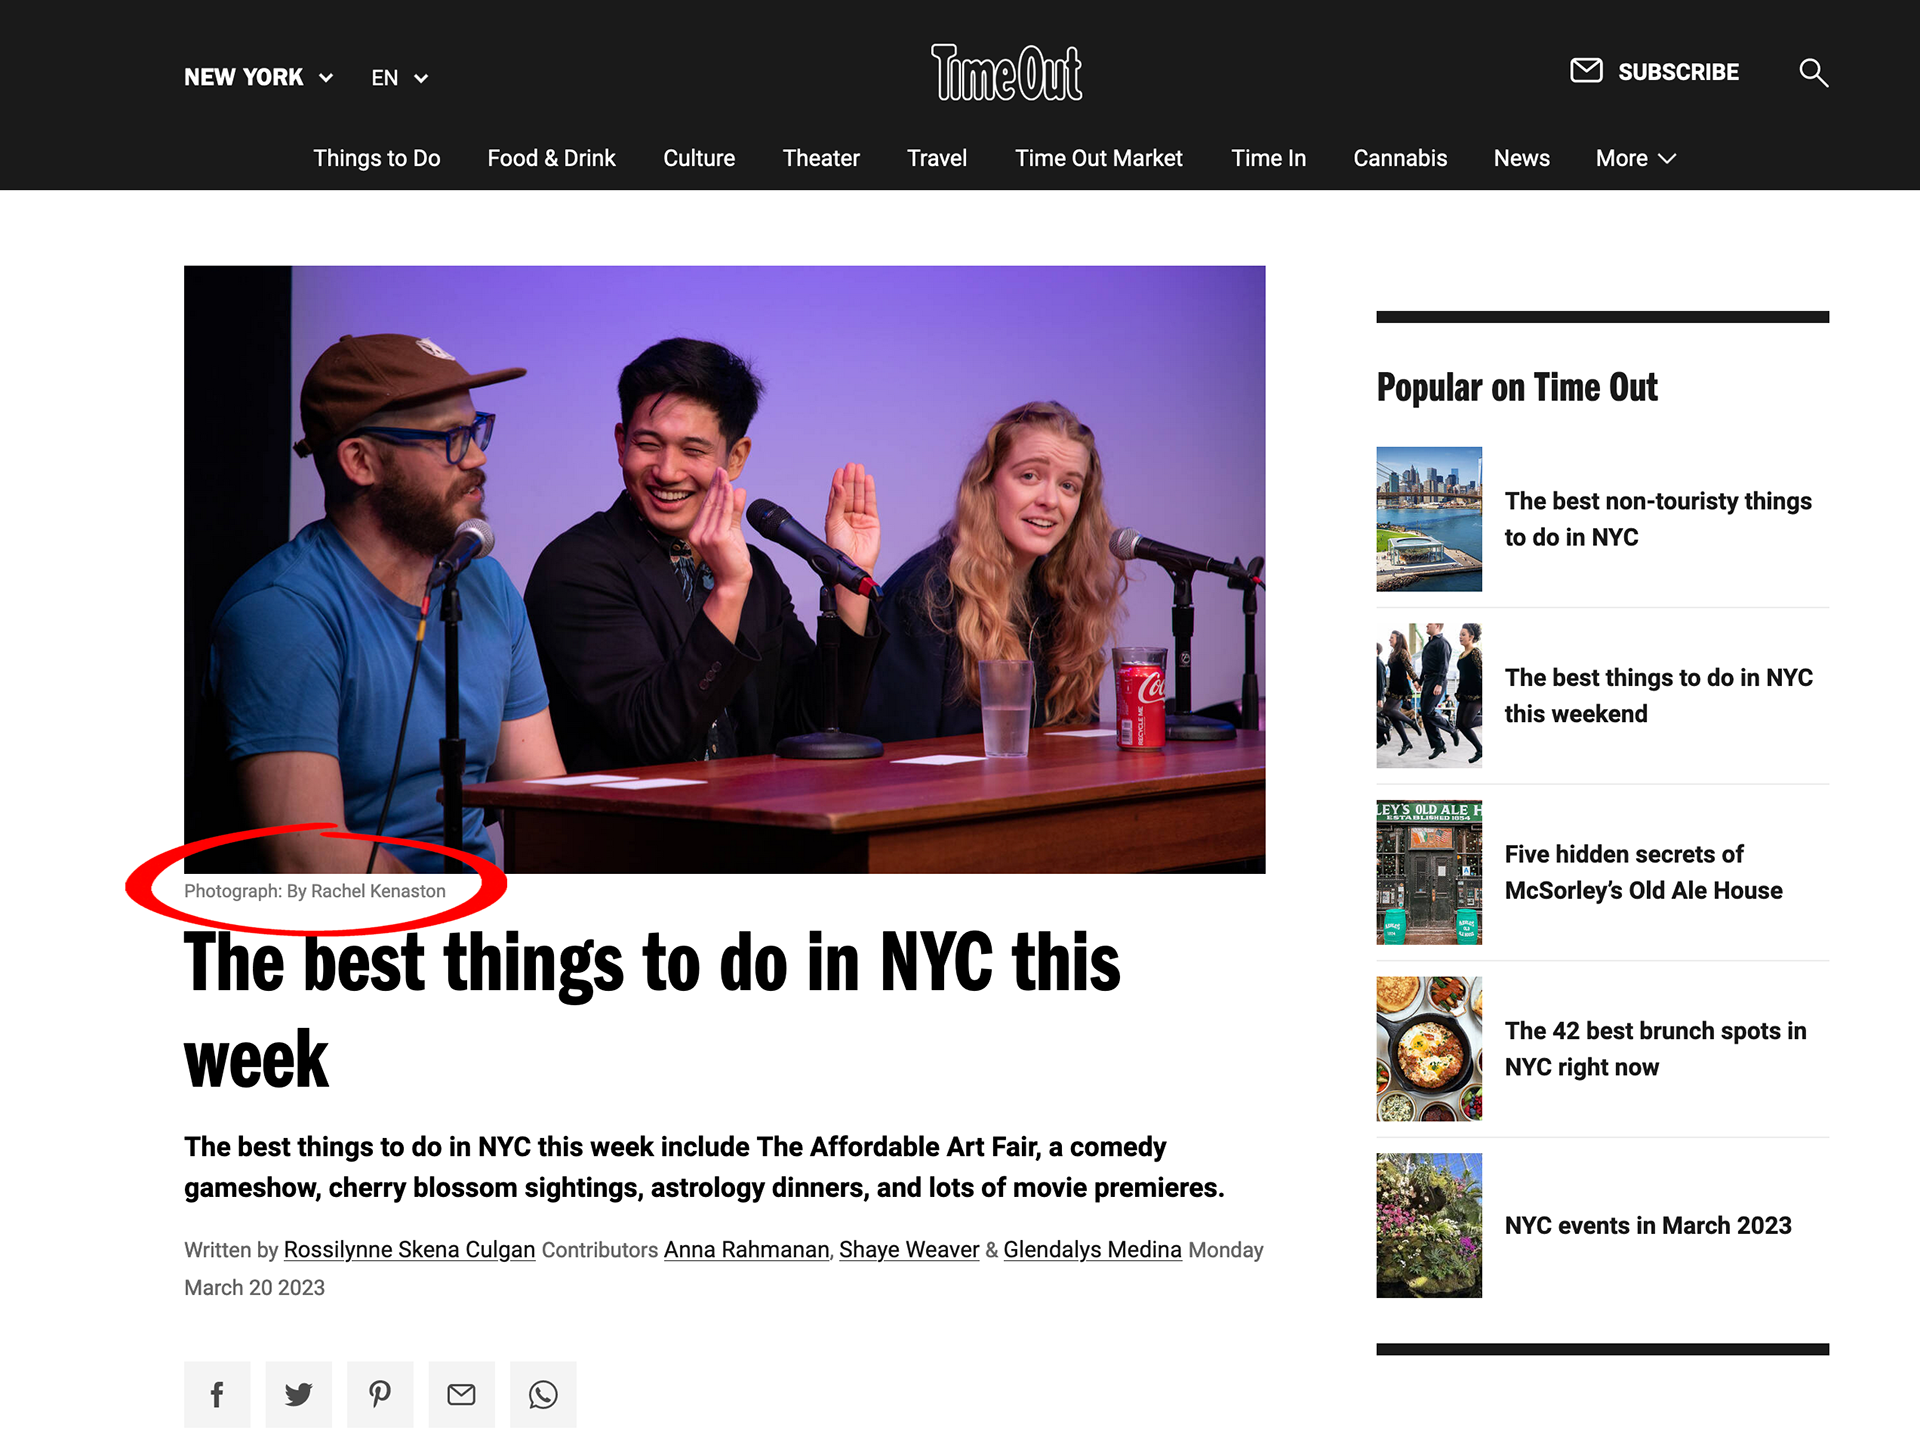Expand the New York city dropdown
The height and width of the screenshot is (1452, 1920).
[258, 78]
